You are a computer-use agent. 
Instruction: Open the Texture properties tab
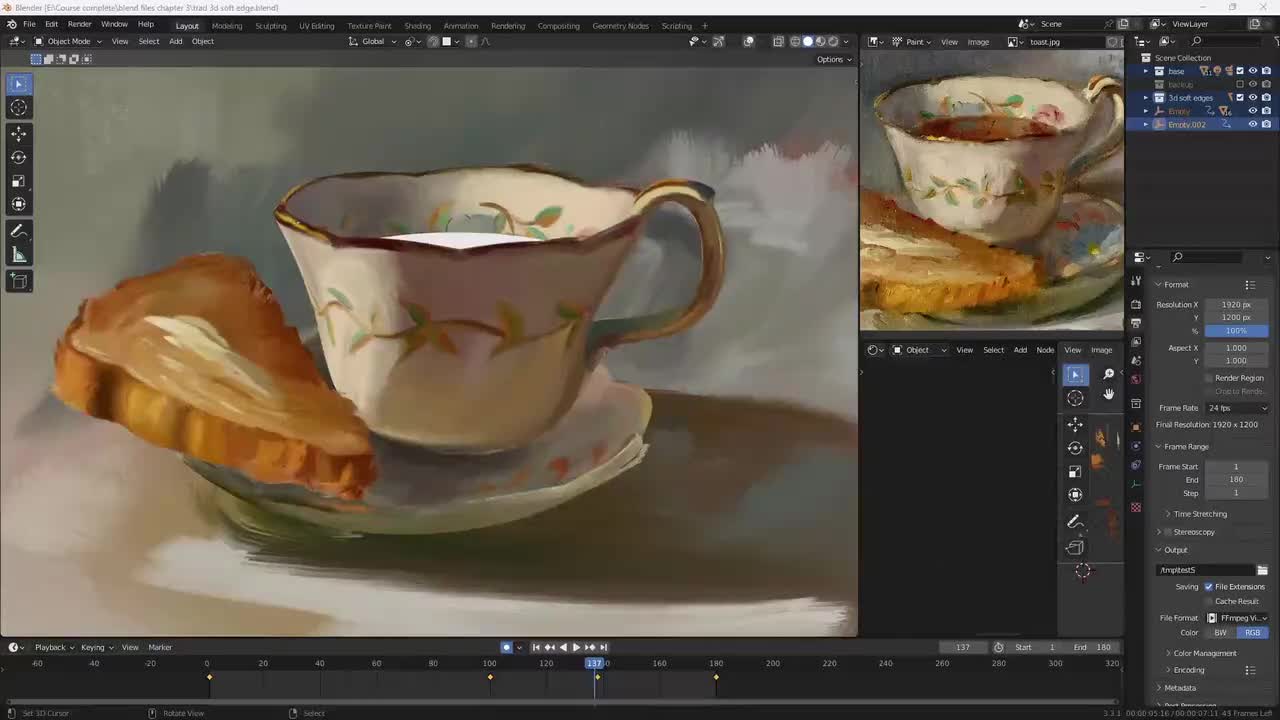click(1135, 507)
